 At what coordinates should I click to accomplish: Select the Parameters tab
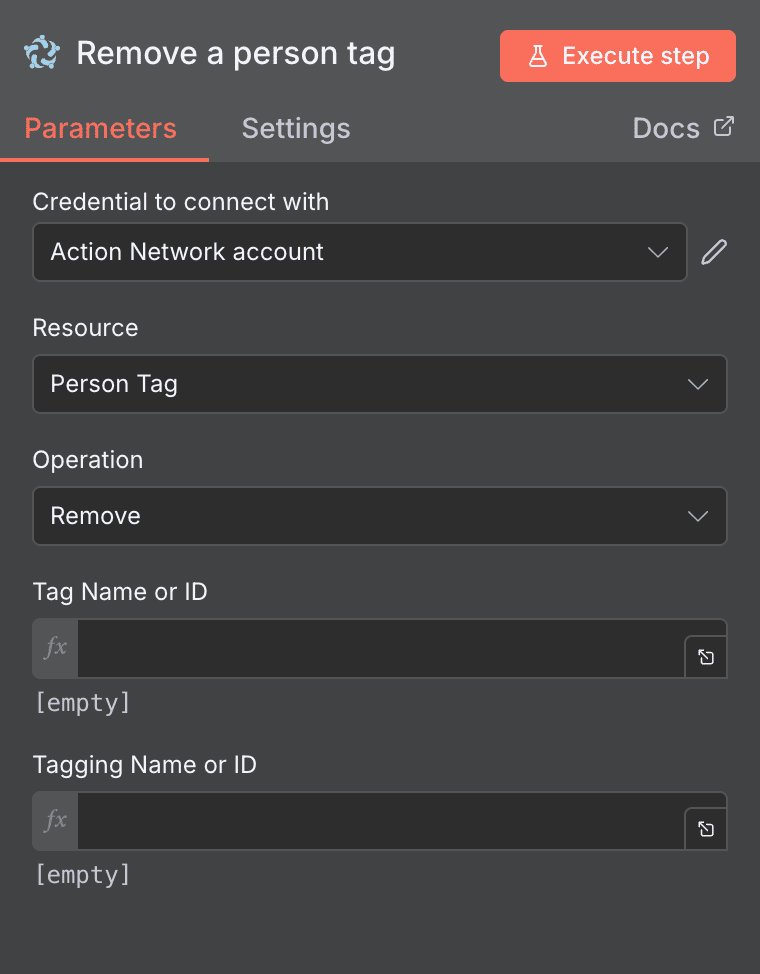pos(100,128)
